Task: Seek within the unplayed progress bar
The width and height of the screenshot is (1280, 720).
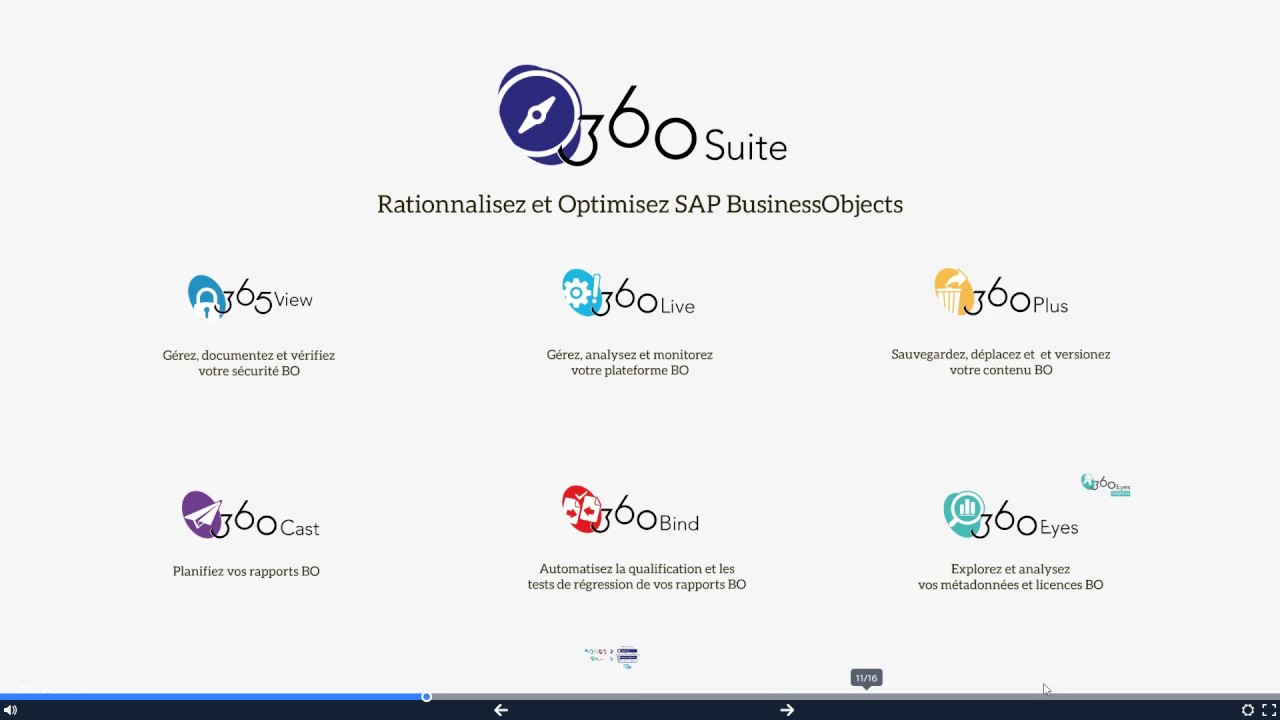Action: coord(855,696)
